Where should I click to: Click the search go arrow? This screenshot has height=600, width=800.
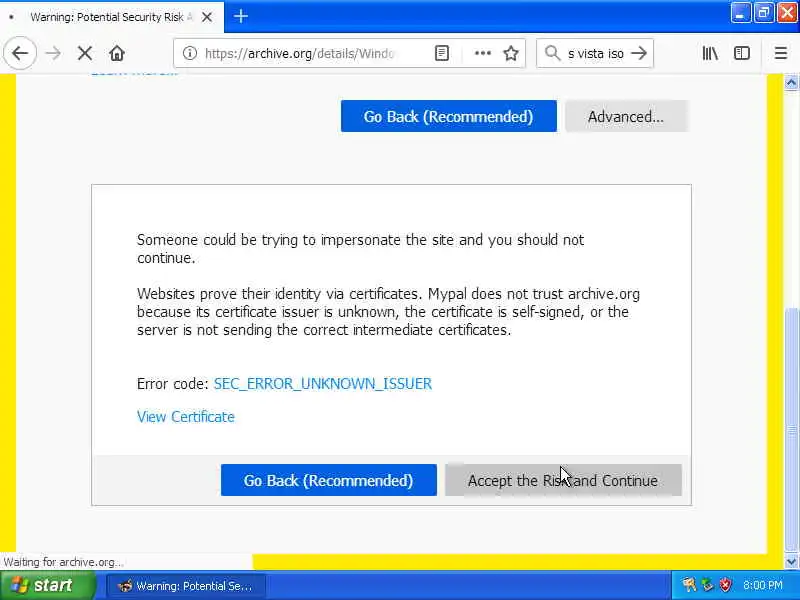tap(638, 53)
